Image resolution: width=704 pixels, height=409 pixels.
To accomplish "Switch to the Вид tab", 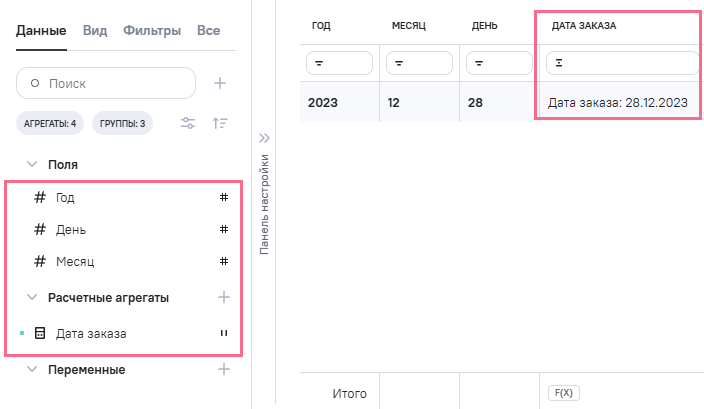I will click(x=95, y=31).
